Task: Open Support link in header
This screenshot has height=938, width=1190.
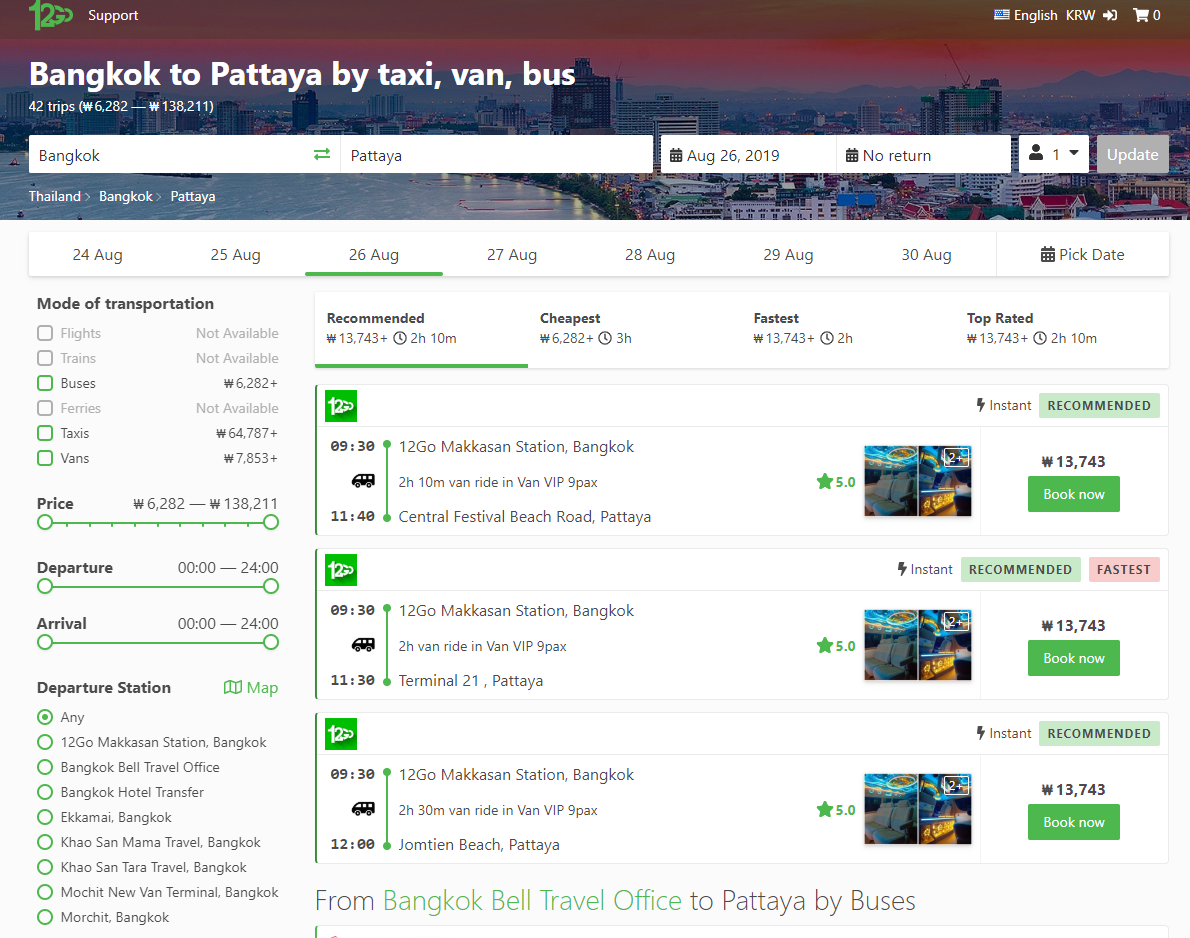Action: [113, 15]
